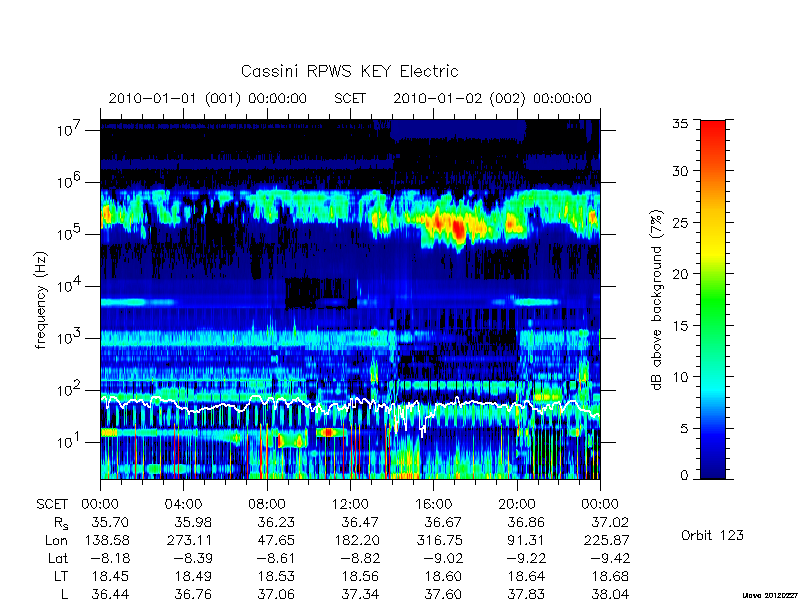Screen dimensions: 800x600
Task: Click the 'Rs' row label
Action: (61, 523)
